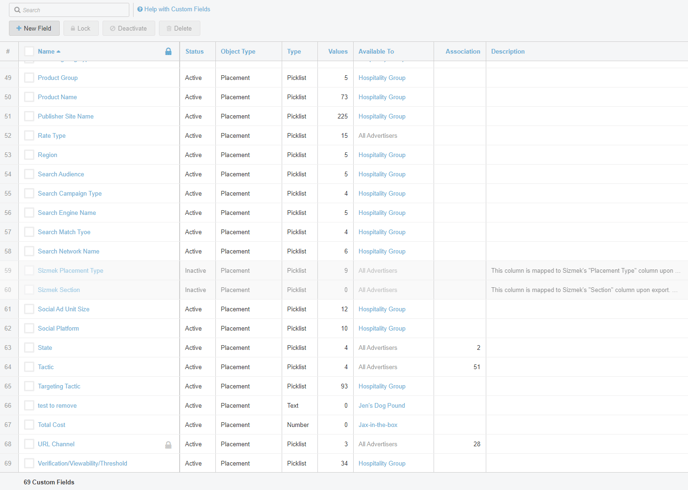This screenshot has height=490, width=688.
Task: Sort by the Description column header
Action: [508, 51]
